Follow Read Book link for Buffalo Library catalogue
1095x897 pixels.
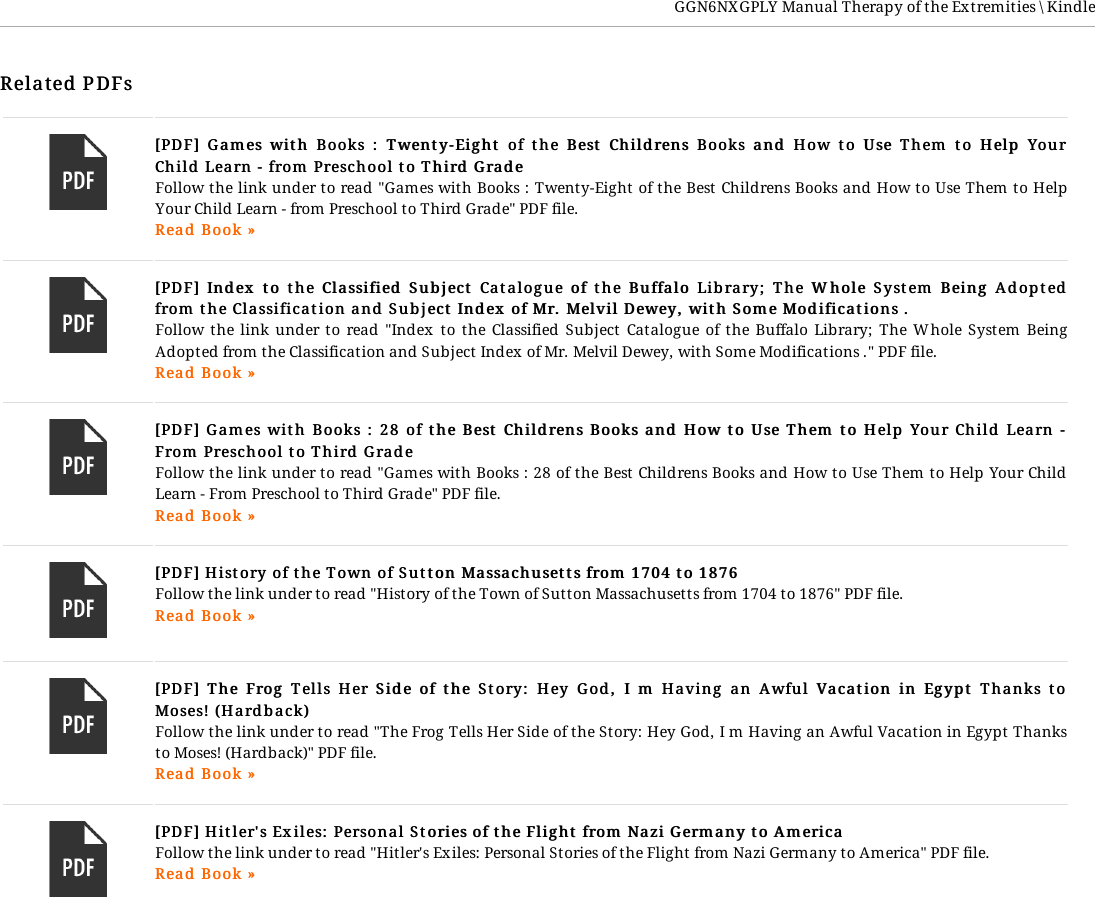pyautogui.click(x=205, y=373)
